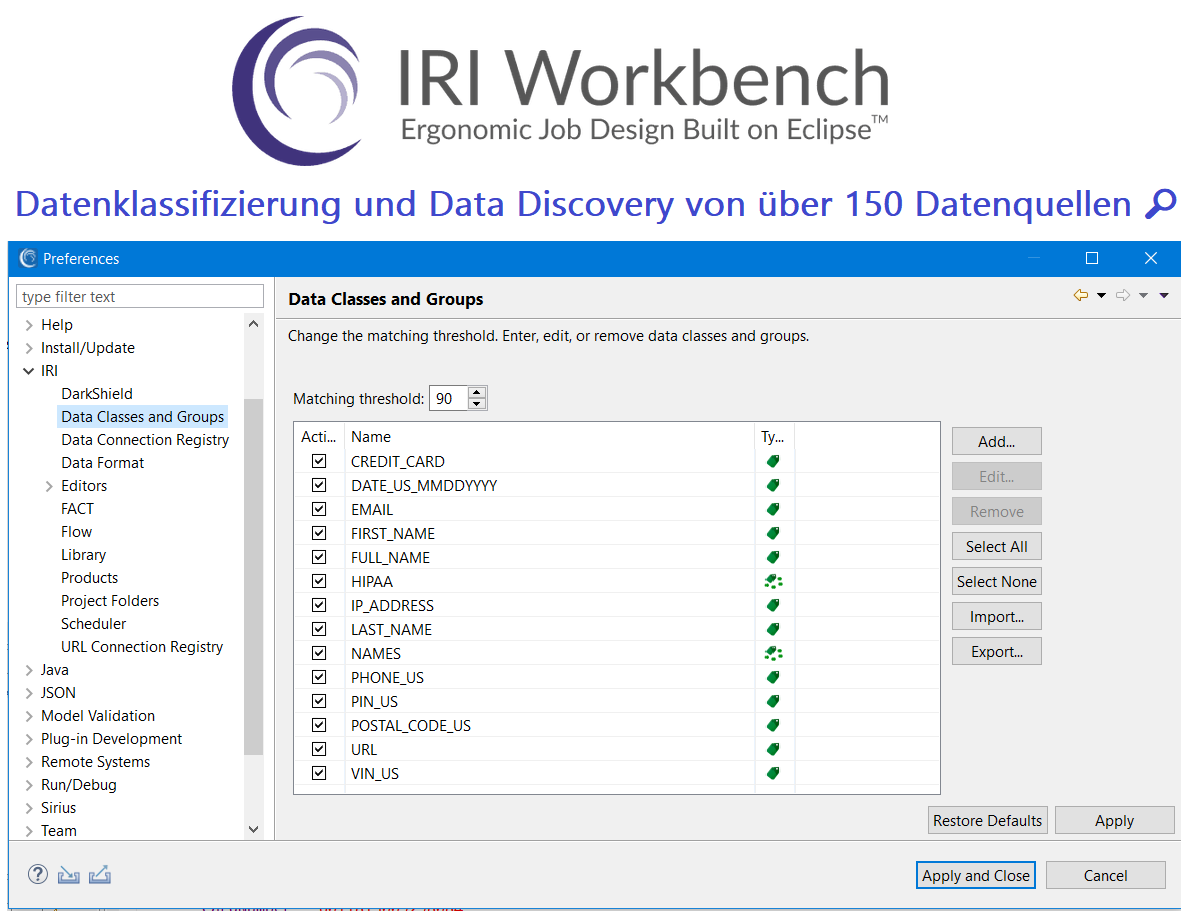Open the Data Connection Registry page
This screenshot has width=1189, height=916.
[x=145, y=440]
